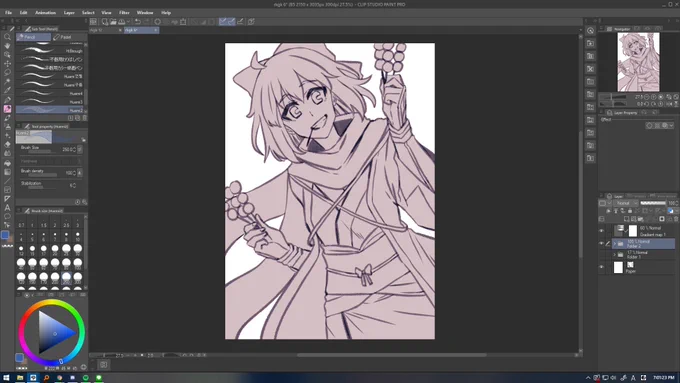Toggle visibility of Gradient map 1 layer
Screen dimensions: 680x383
[602, 231]
